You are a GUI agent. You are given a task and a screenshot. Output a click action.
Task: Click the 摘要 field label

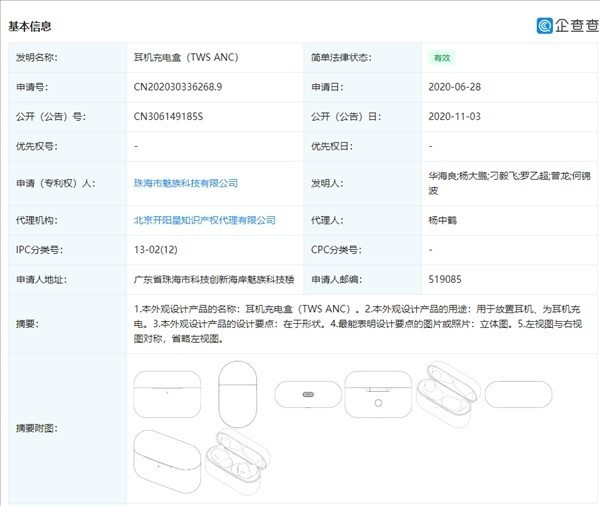click(28, 324)
